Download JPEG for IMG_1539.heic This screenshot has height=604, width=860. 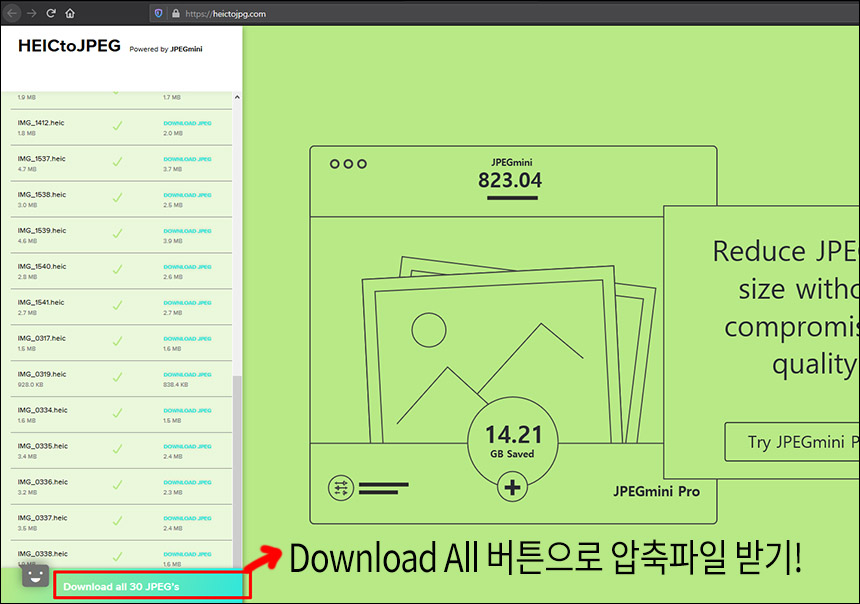point(187,231)
